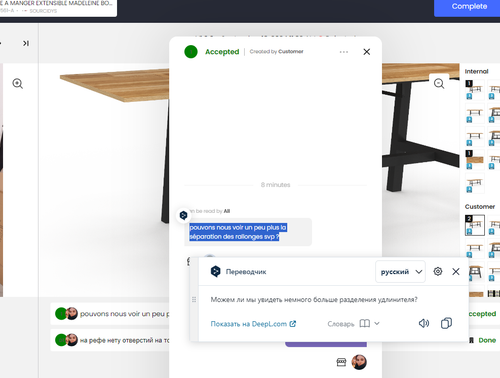Select the Customer stool thumbnail
The height and width of the screenshot is (378, 500).
point(475,272)
